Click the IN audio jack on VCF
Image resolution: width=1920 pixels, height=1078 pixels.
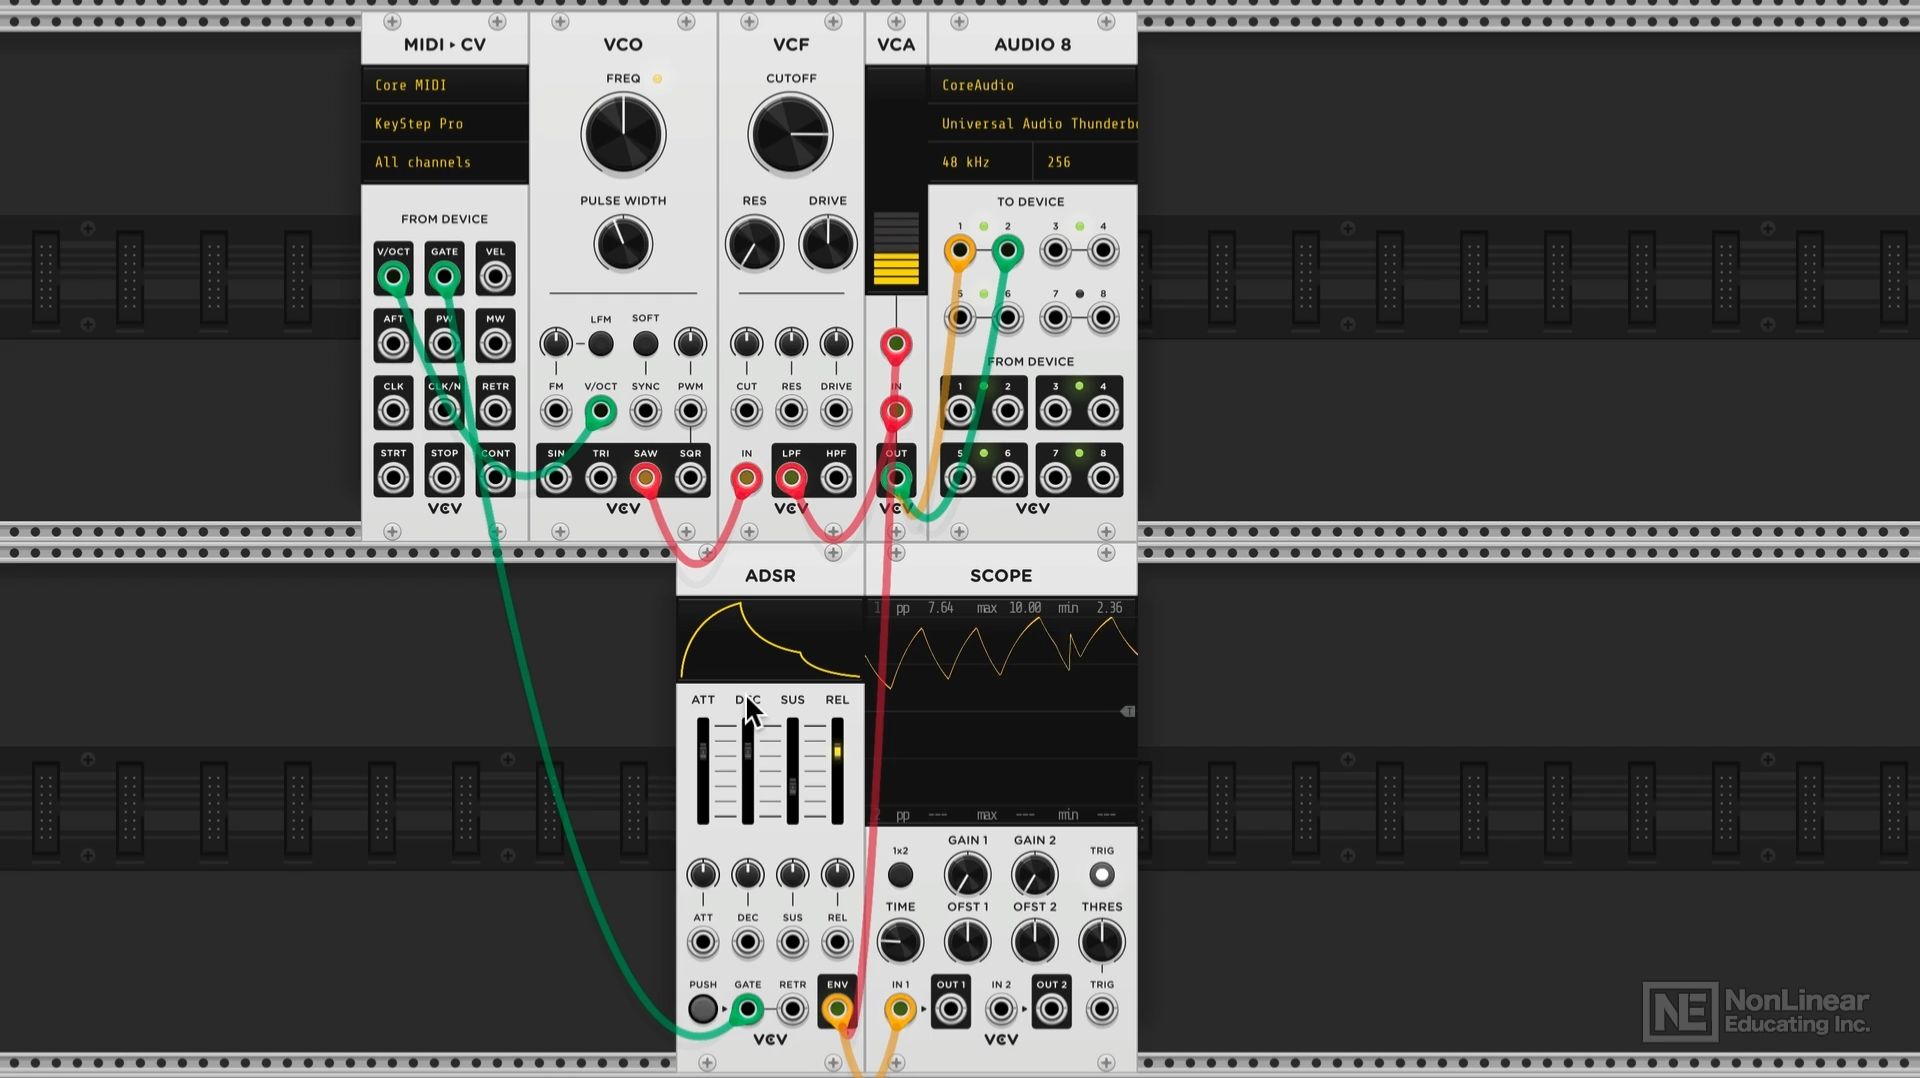pyautogui.click(x=746, y=478)
